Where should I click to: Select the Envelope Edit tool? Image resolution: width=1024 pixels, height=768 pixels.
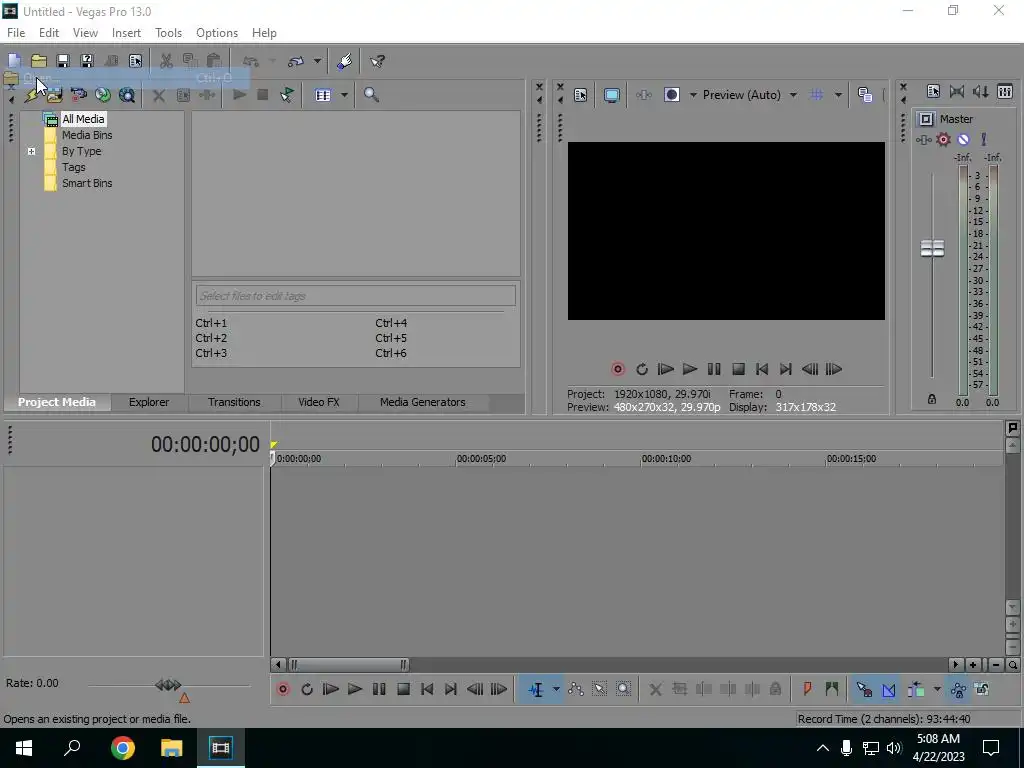[575, 690]
